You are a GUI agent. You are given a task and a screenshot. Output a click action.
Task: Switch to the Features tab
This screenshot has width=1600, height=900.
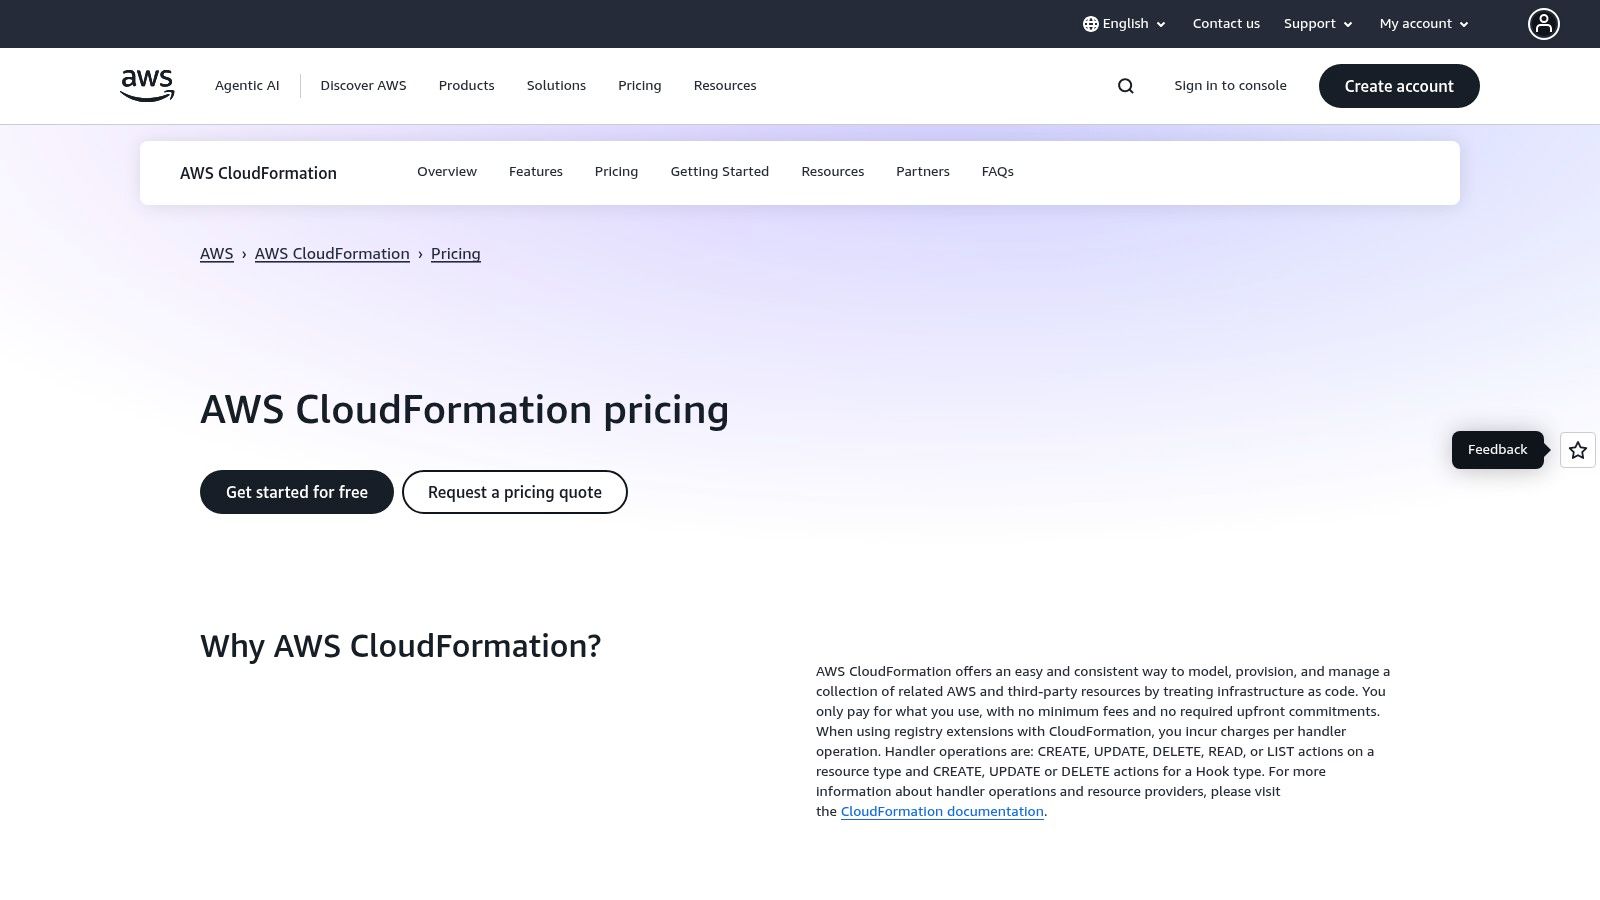point(536,172)
